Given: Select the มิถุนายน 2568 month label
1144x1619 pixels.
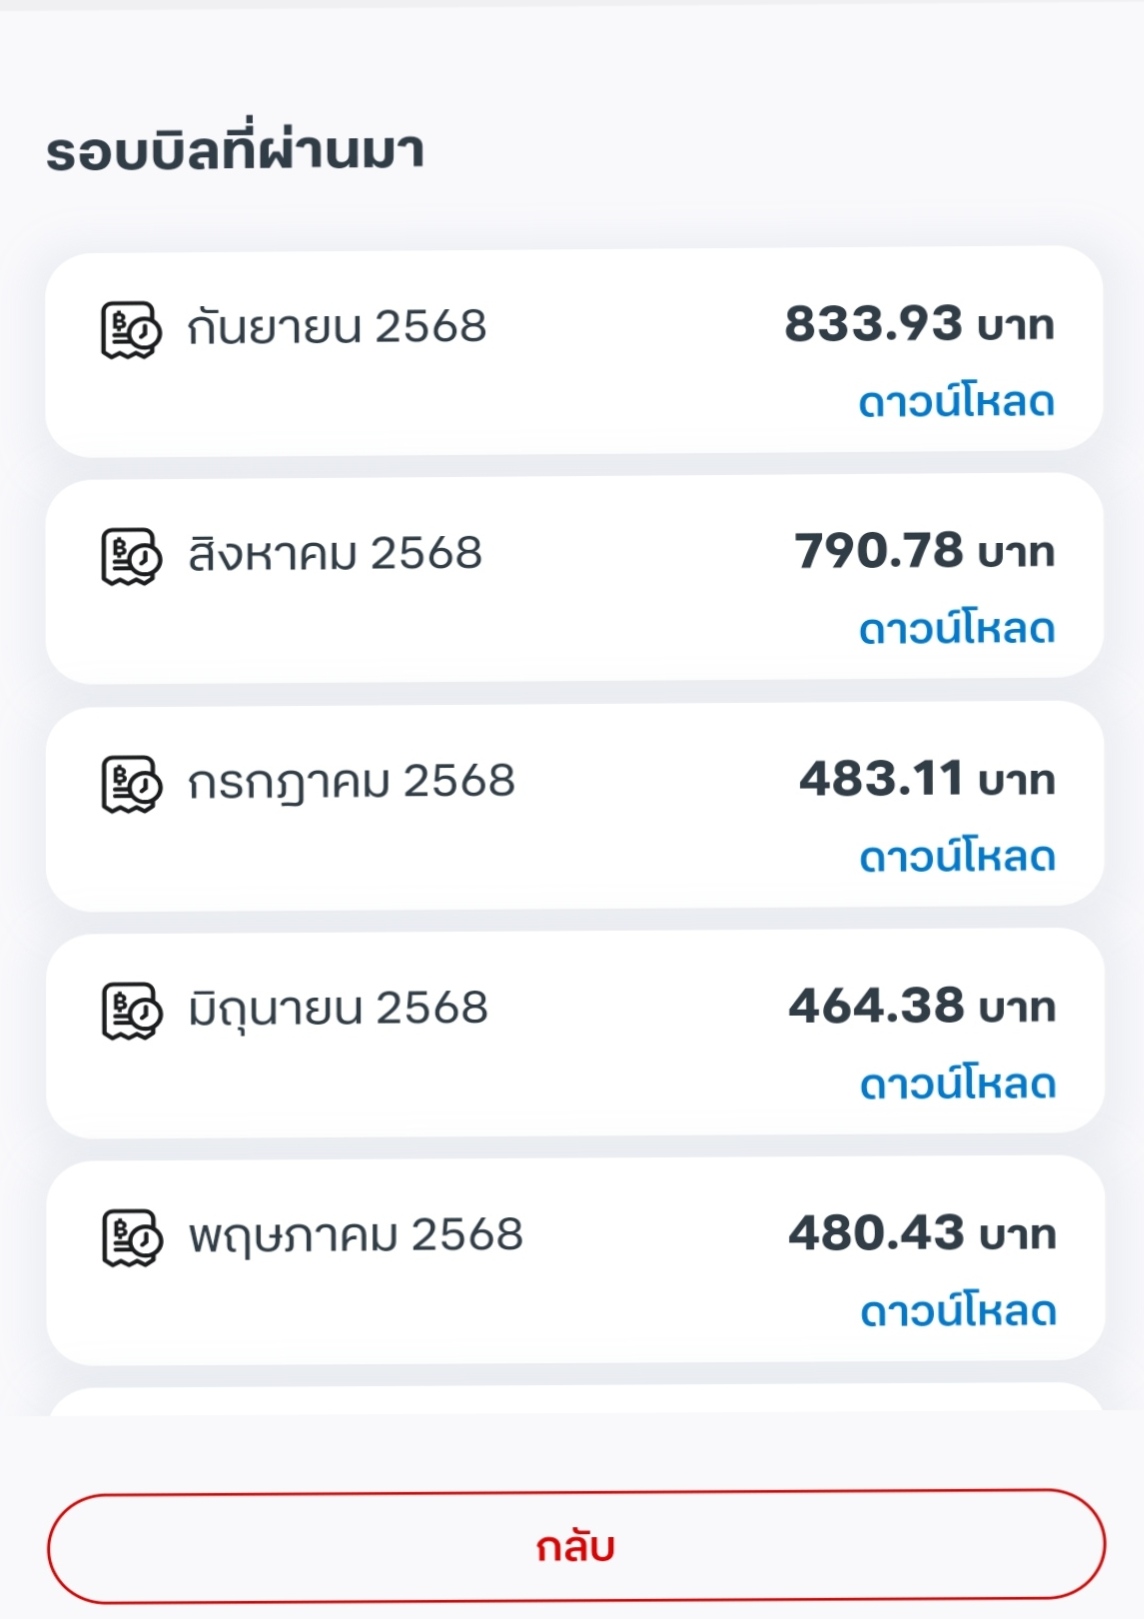Looking at the screenshot, I should coord(338,1008).
